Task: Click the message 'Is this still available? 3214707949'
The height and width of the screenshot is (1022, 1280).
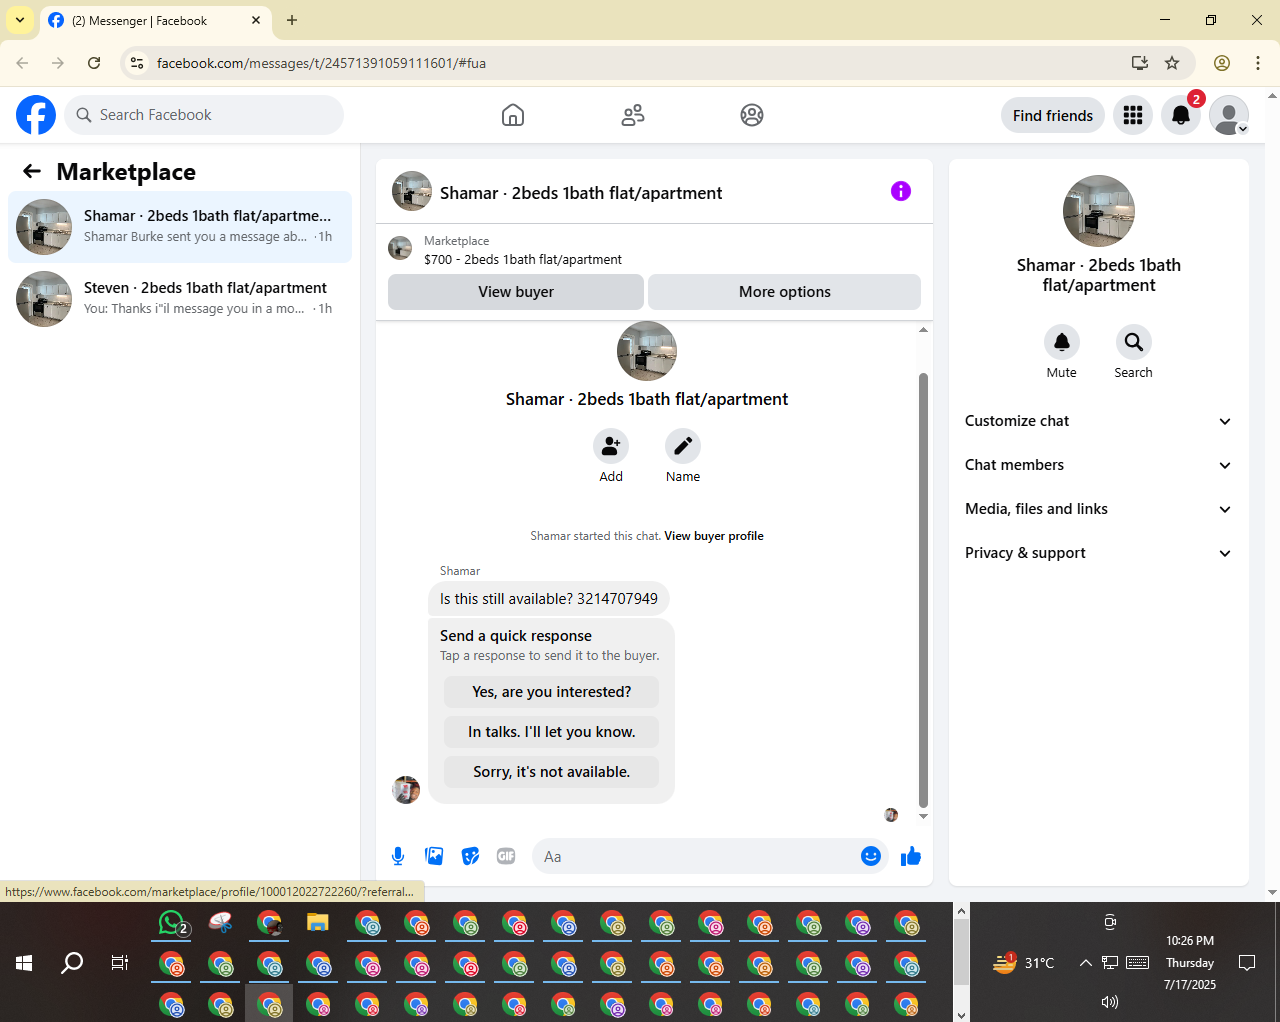Action: pyautogui.click(x=549, y=599)
